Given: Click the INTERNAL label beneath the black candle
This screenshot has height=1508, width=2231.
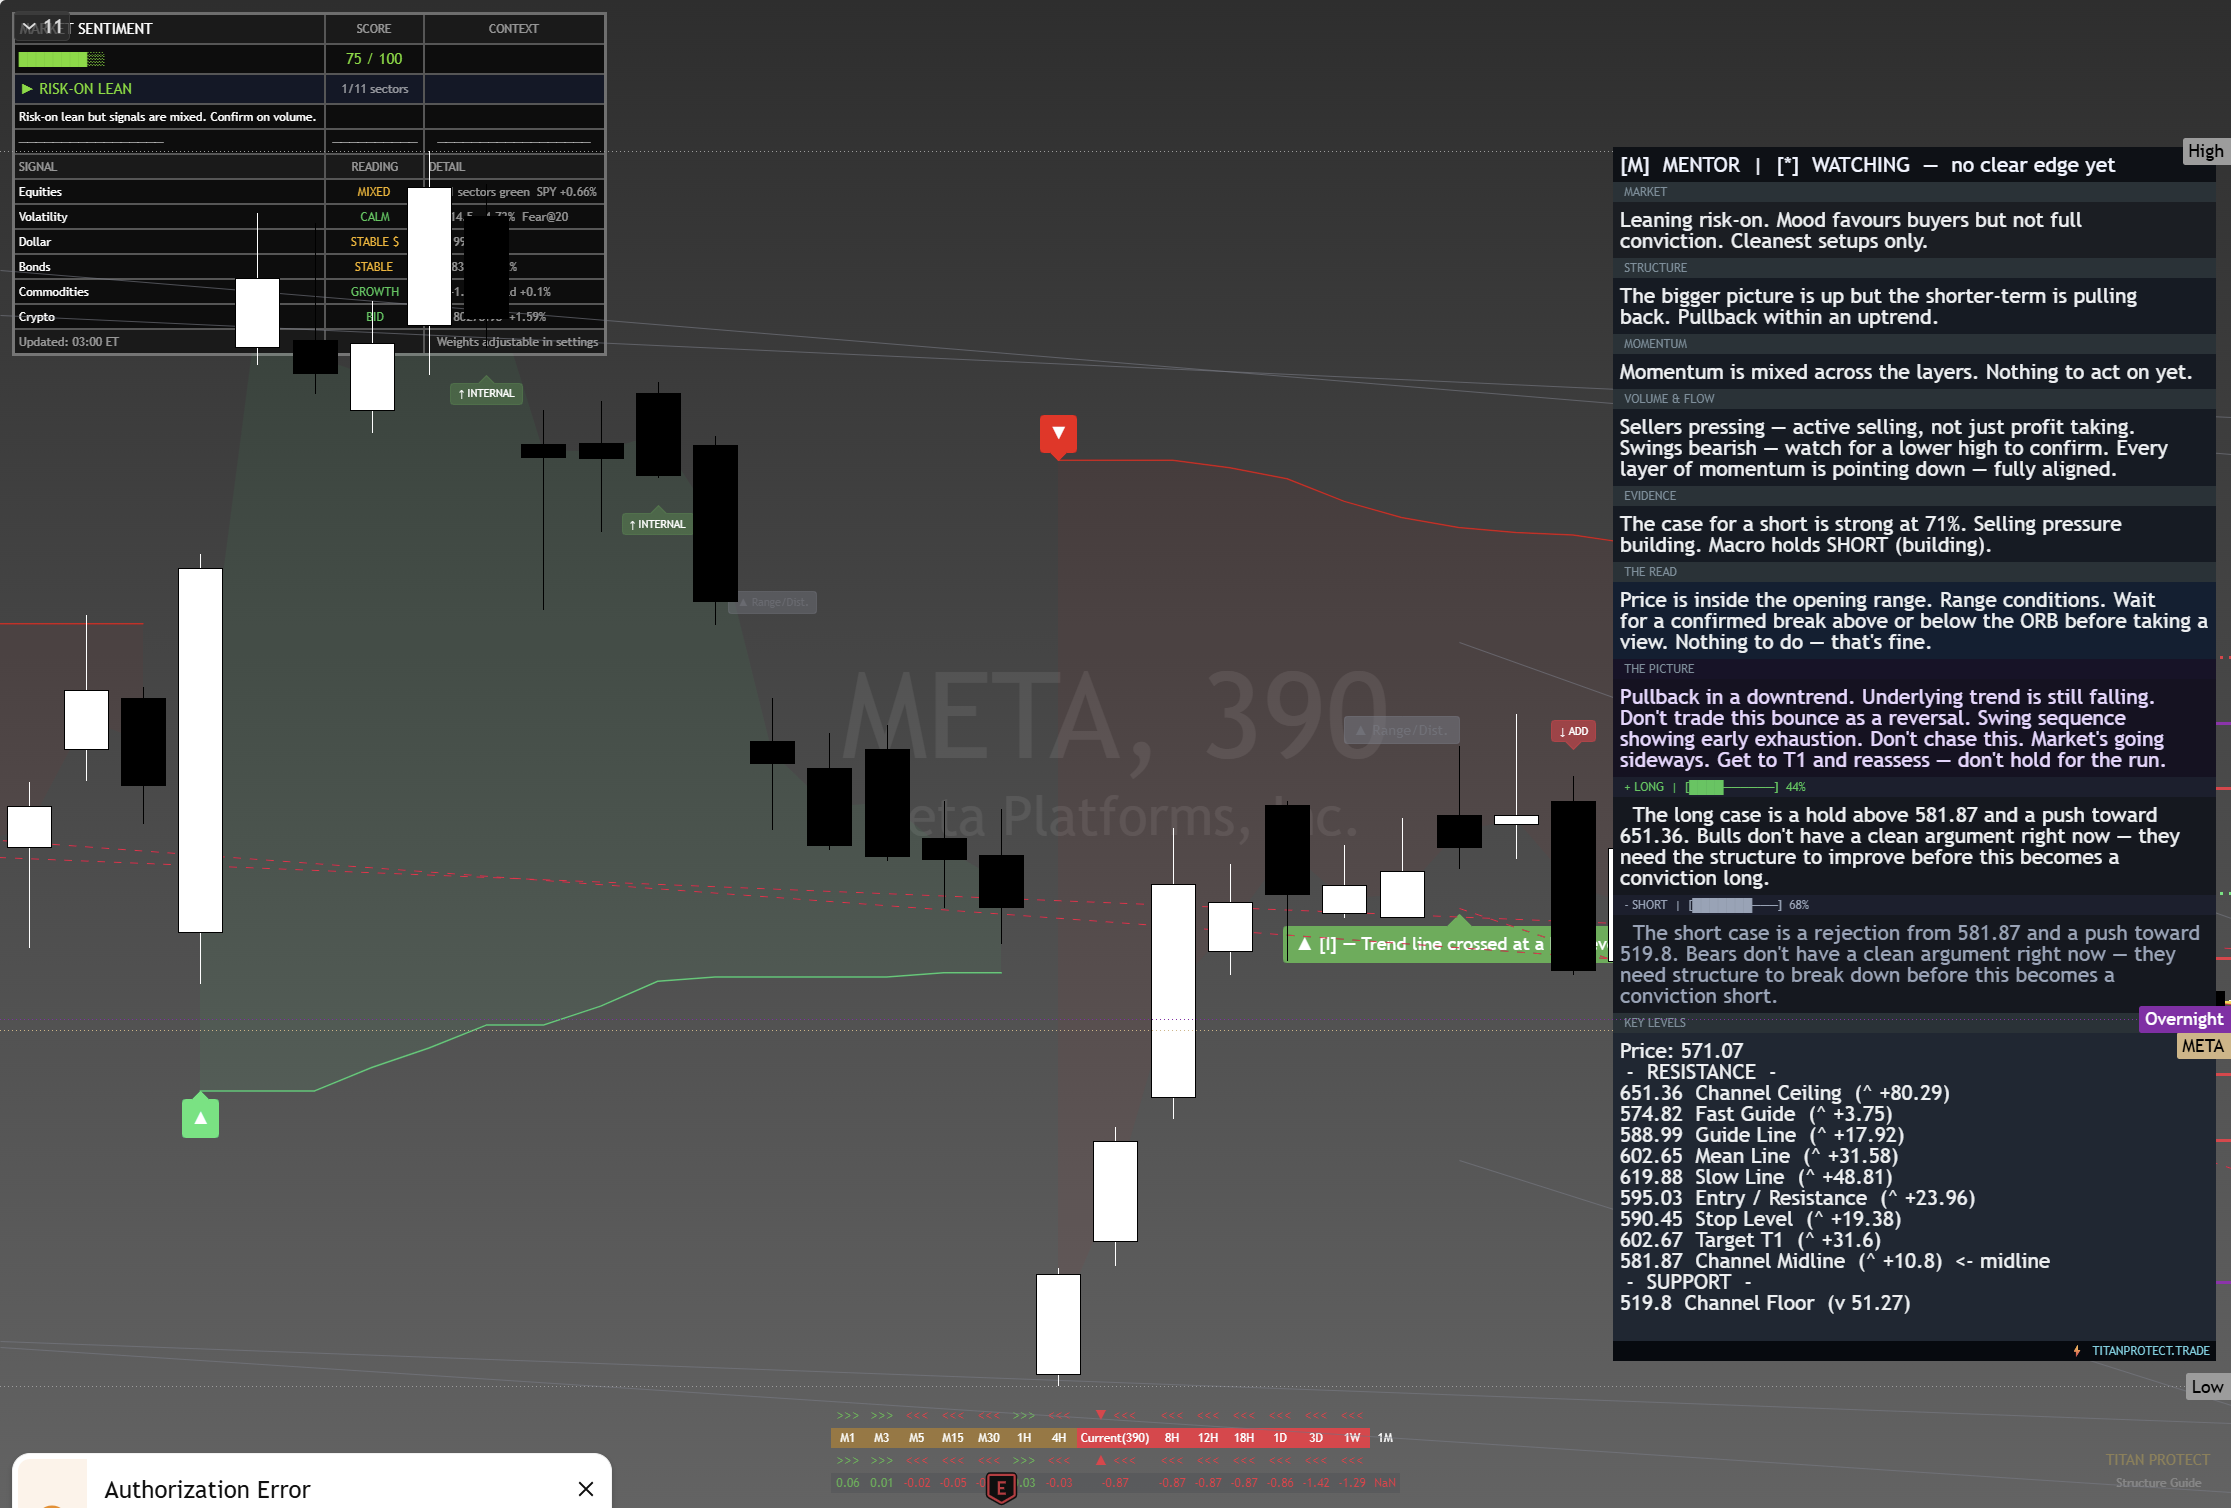Looking at the screenshot, I should tap(657, 524).
